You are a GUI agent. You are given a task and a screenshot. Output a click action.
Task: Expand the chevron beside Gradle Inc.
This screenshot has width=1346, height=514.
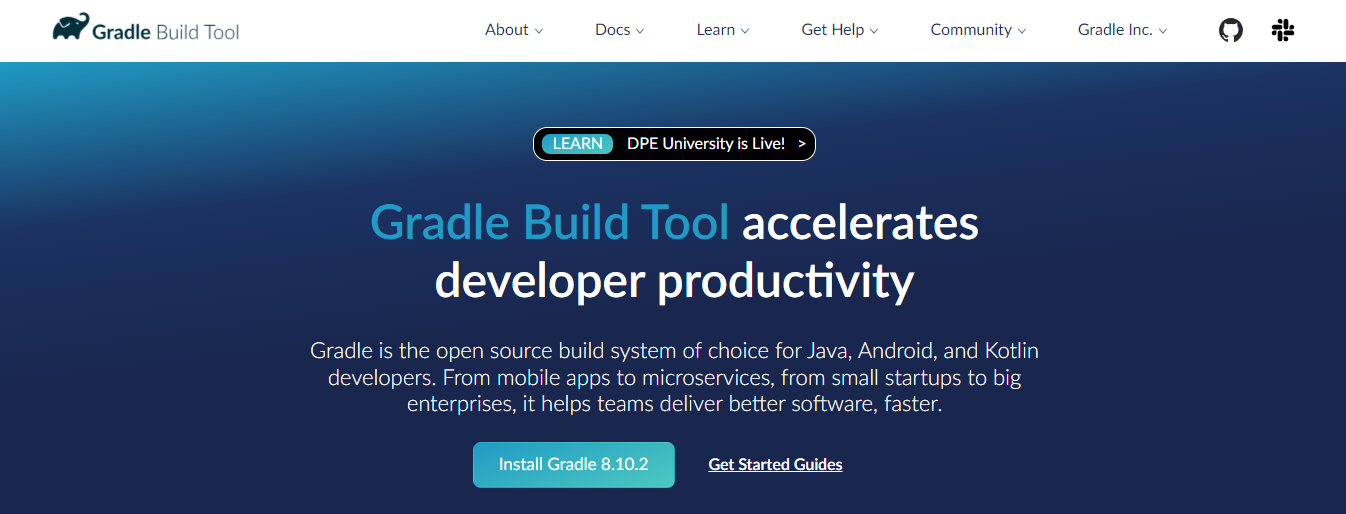coord(1163,31)
